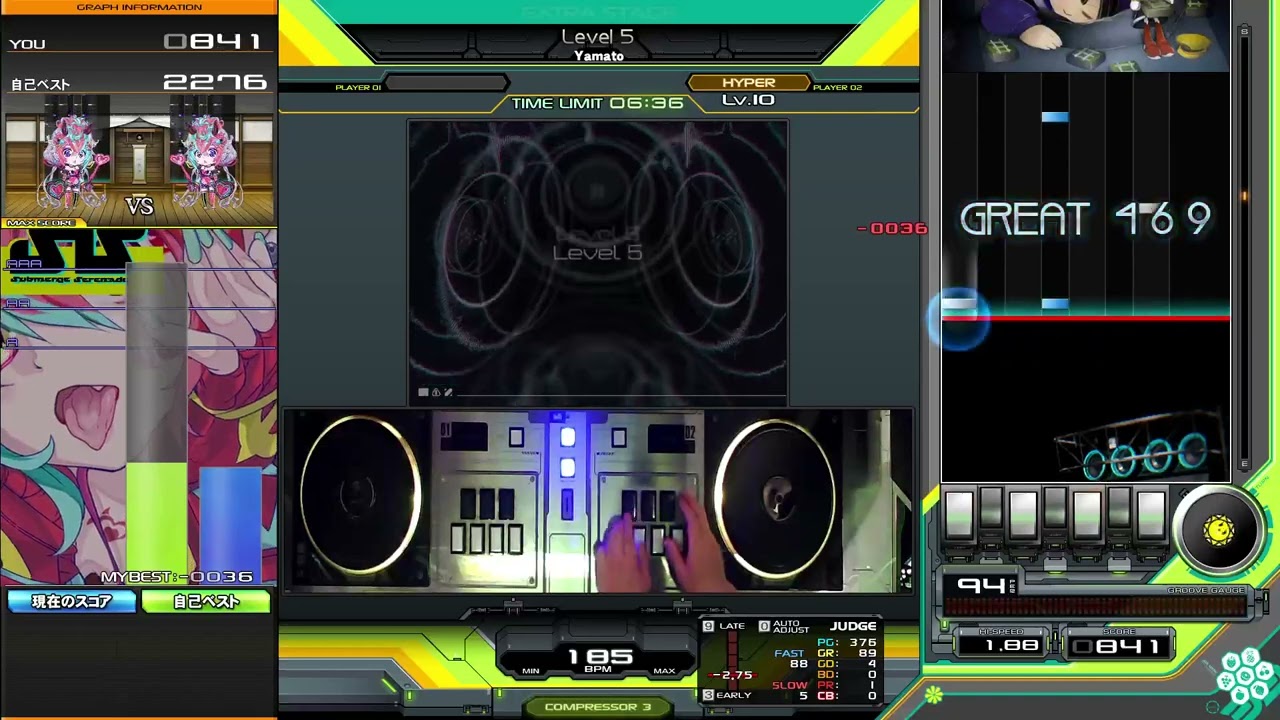Click the SLOW 5 counter
1280x720 pixels.
tap(791, 690)
